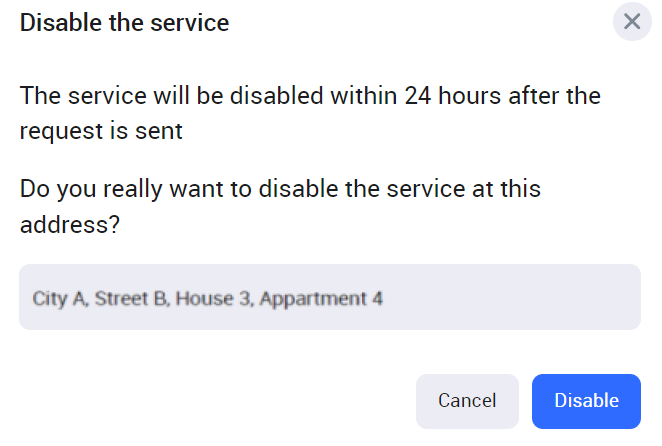Focus the field showing City A, Street B
662x446 pixels.
pos(330,298)
